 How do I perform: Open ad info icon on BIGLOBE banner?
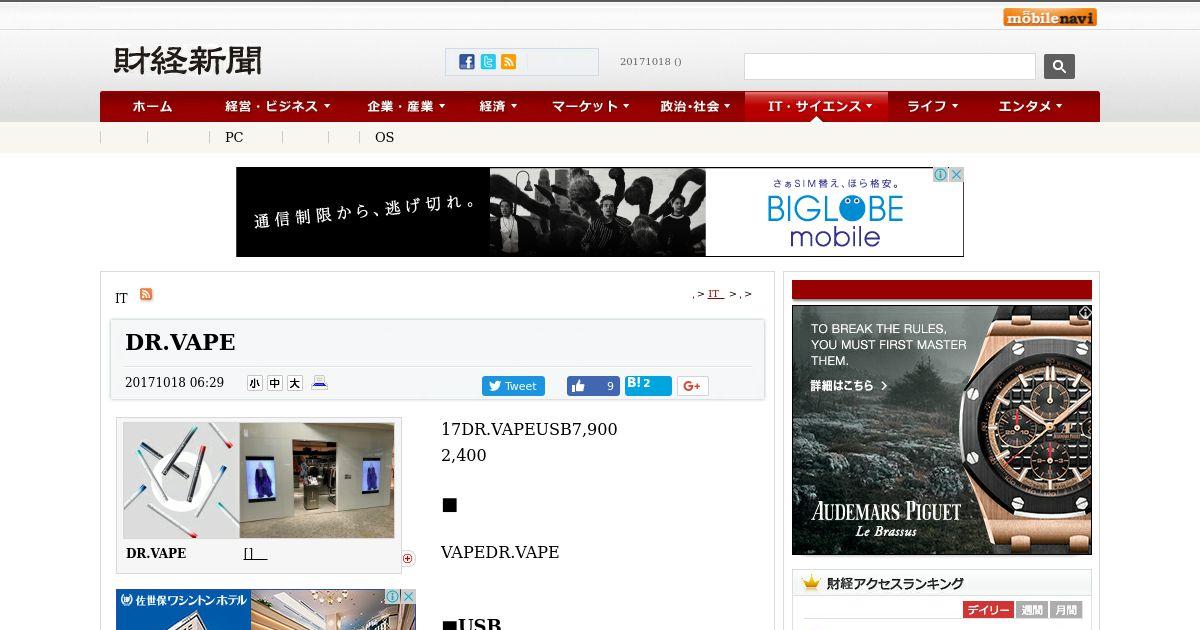[x=941, y=175]
